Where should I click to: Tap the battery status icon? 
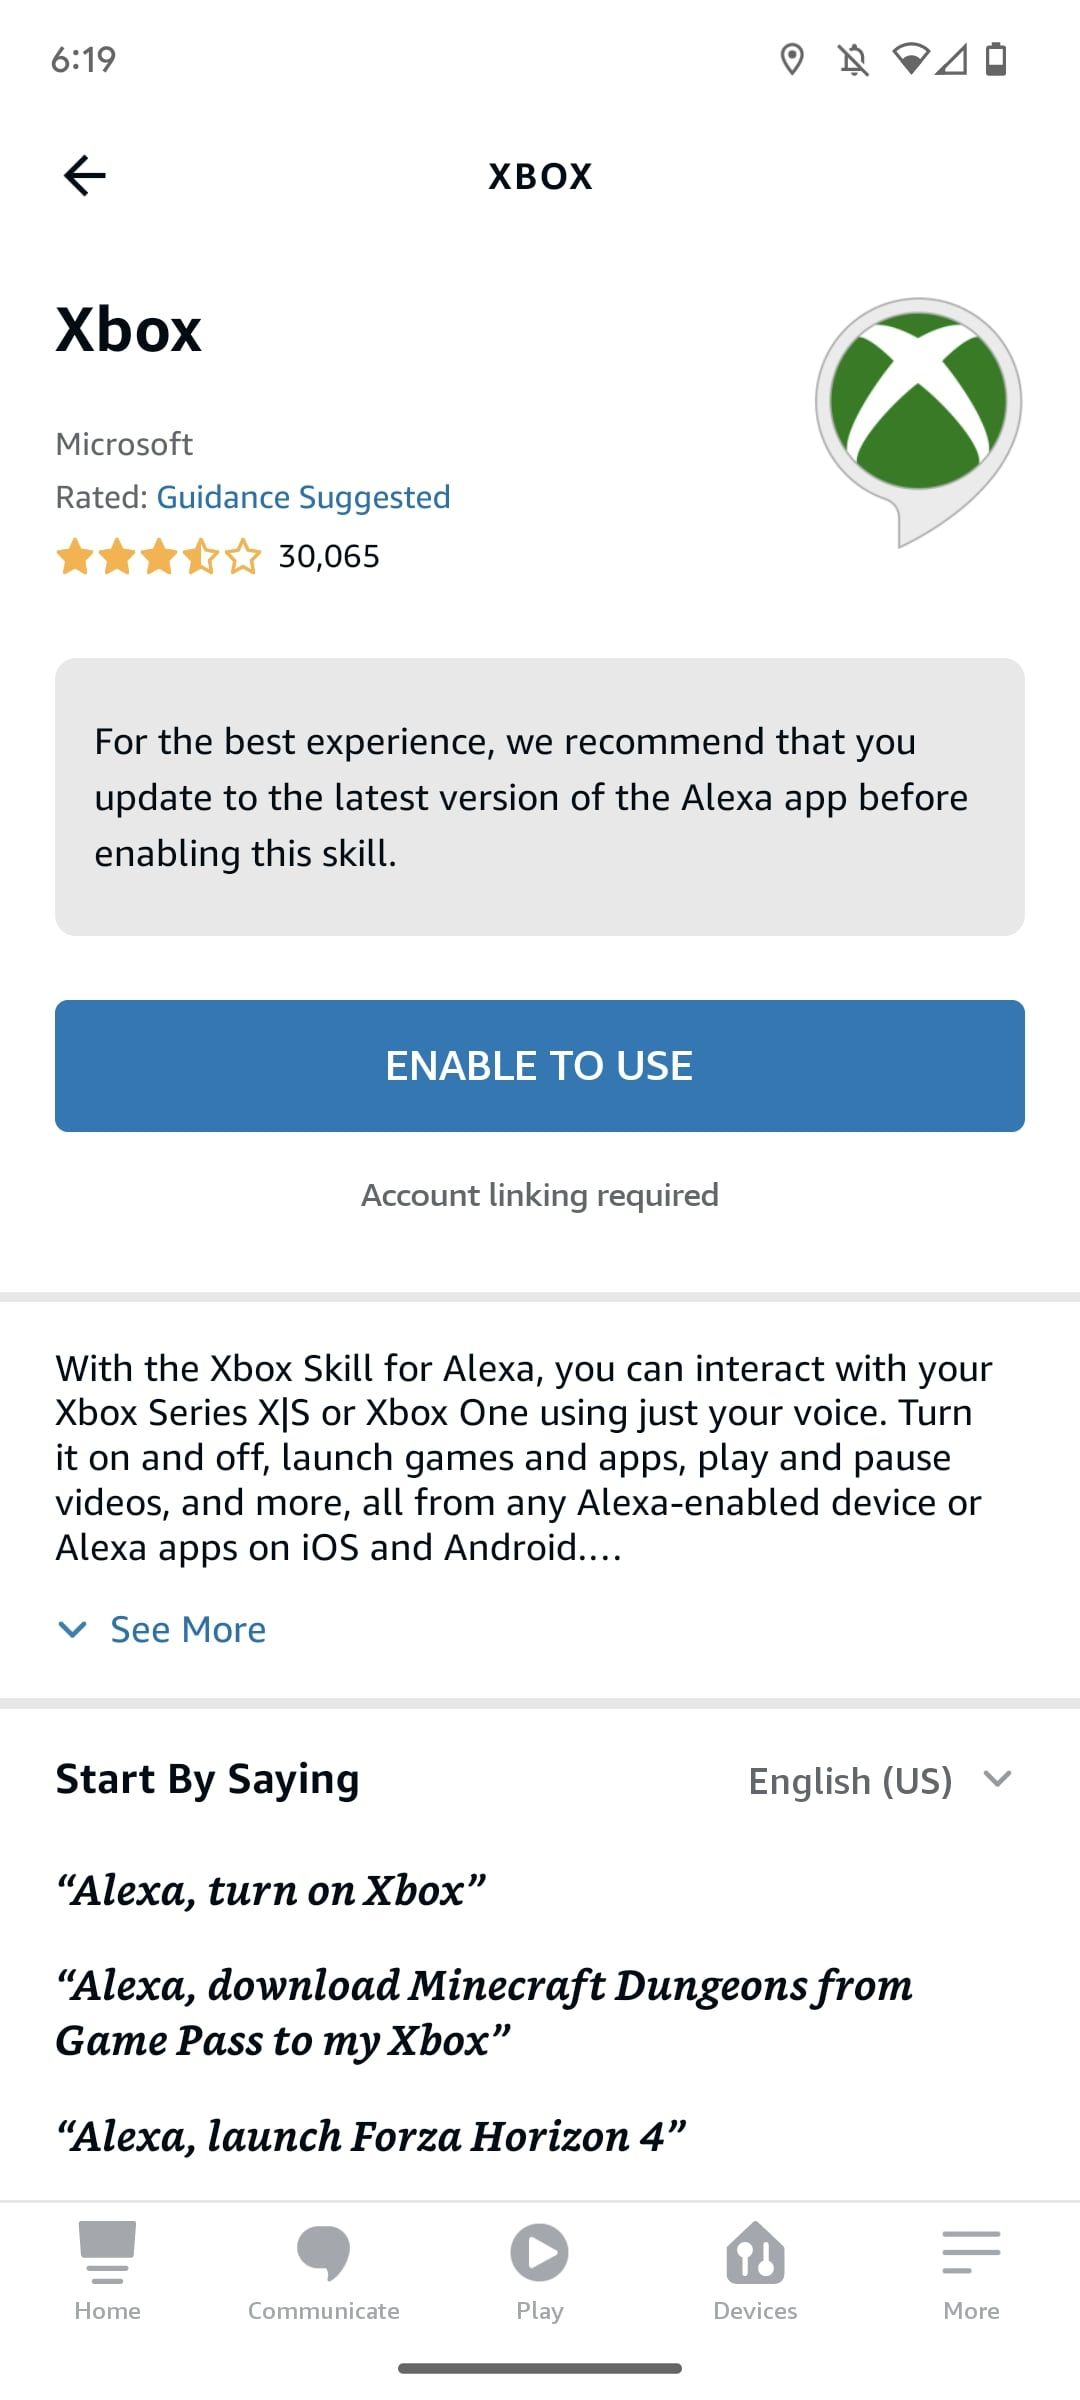pos(996,62)
